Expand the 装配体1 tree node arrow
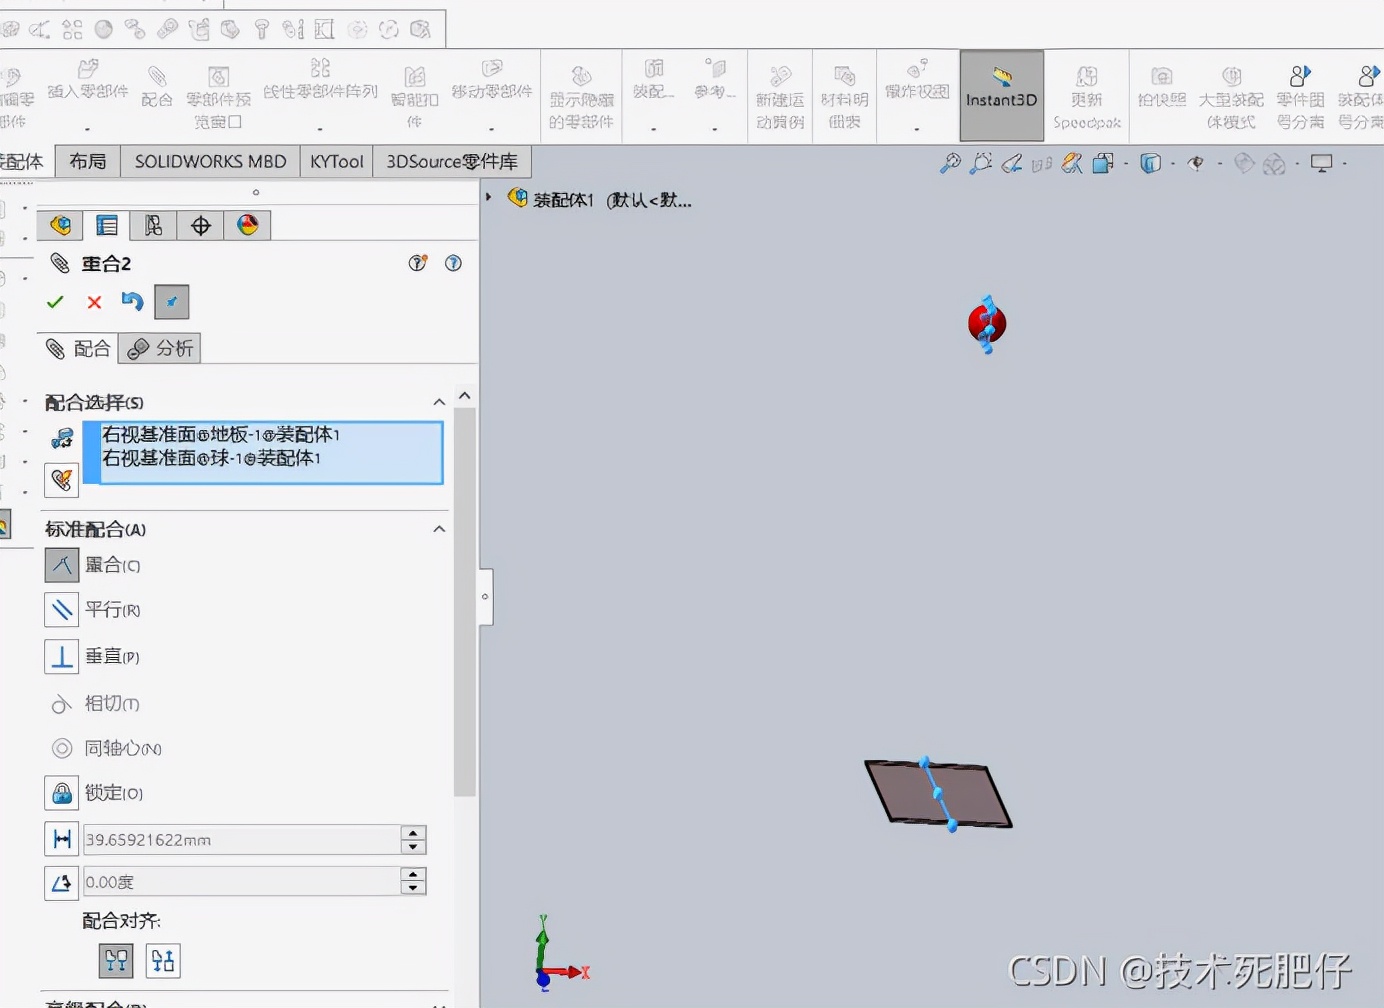The width and height of the screenshot is (1384, 1008). click(489, 198)
